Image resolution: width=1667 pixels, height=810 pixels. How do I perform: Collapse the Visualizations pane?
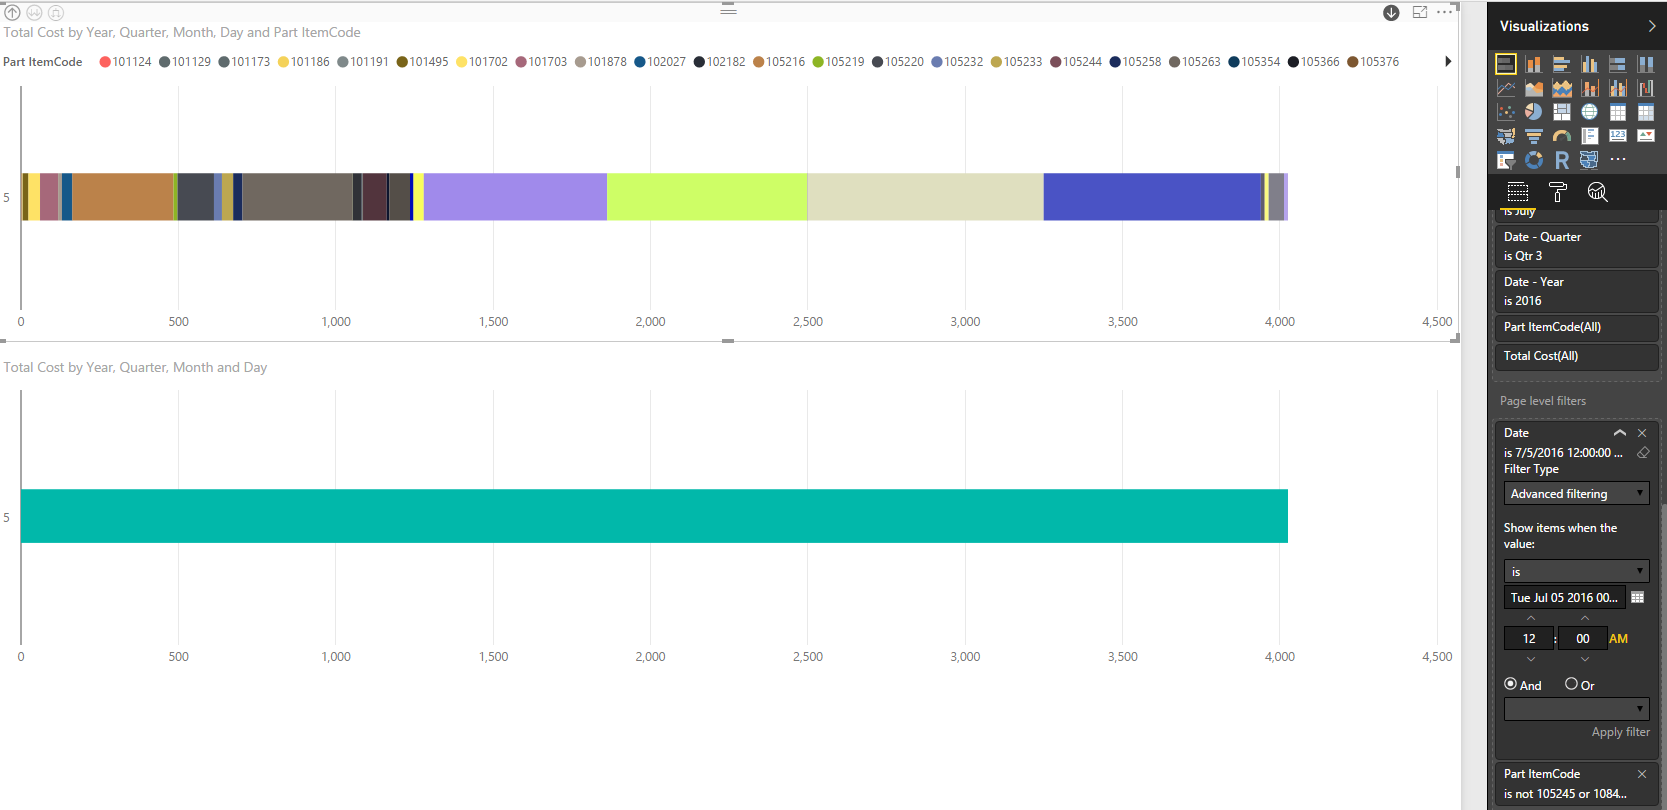pyautogui.click(x=1651, y=26)
